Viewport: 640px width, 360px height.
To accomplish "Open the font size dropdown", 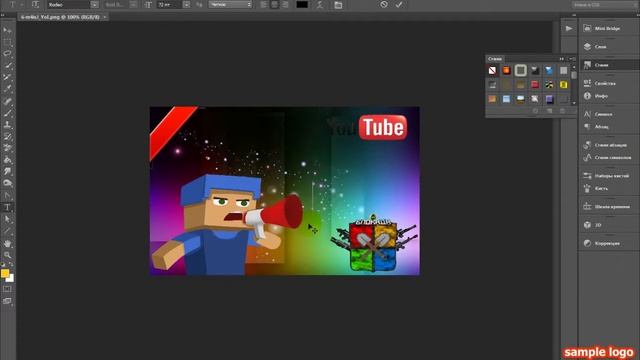I will tap(187, 4).
